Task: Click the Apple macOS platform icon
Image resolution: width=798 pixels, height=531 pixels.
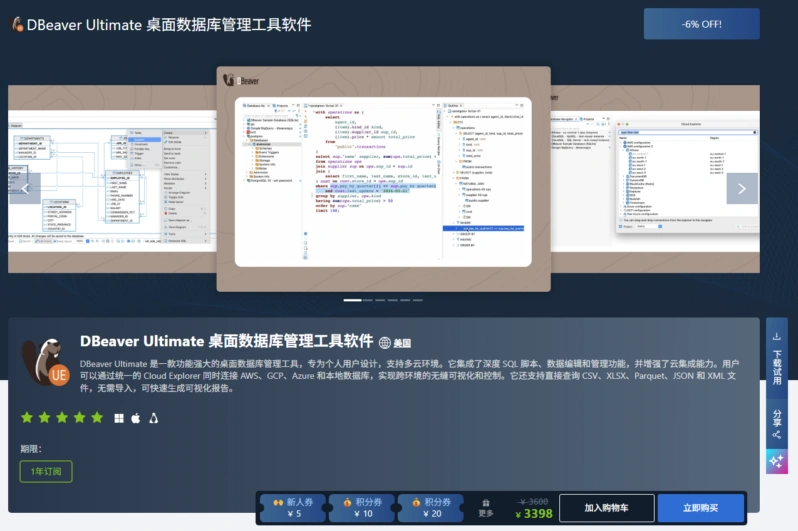Action: (x=136, y=418)
